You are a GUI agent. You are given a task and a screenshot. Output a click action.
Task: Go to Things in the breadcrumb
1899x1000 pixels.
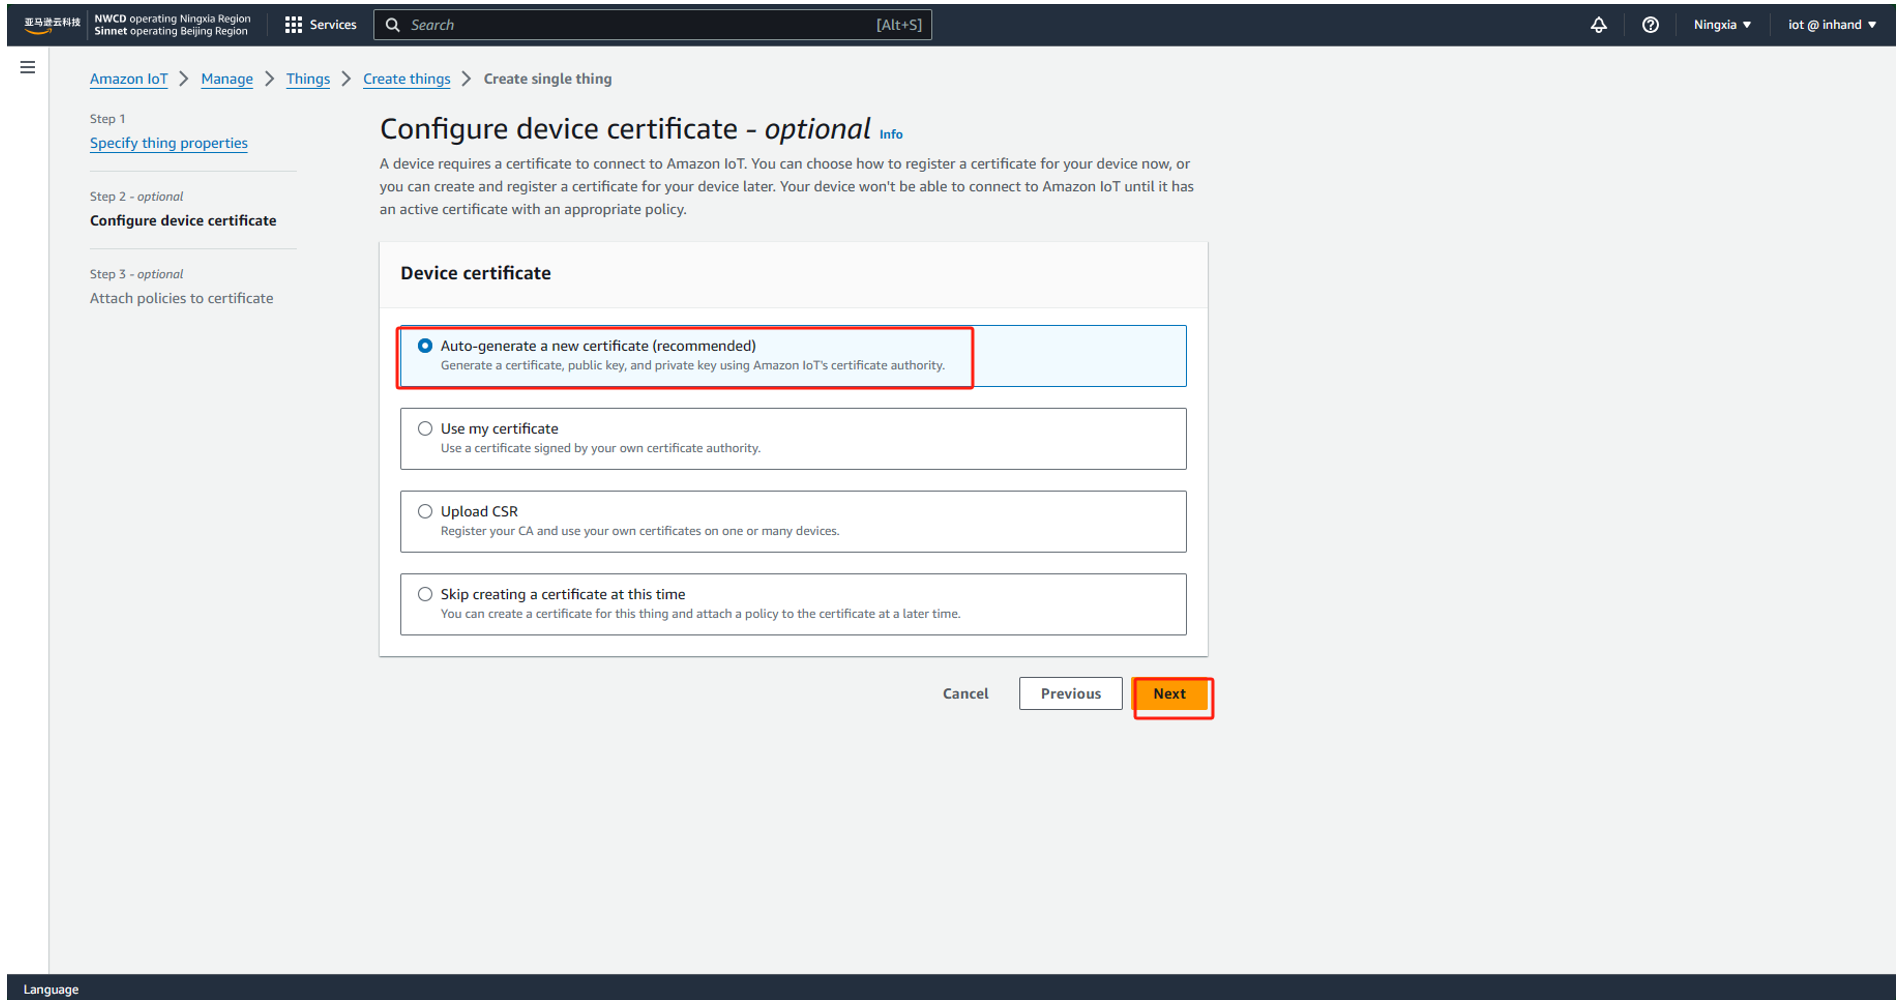307,79
